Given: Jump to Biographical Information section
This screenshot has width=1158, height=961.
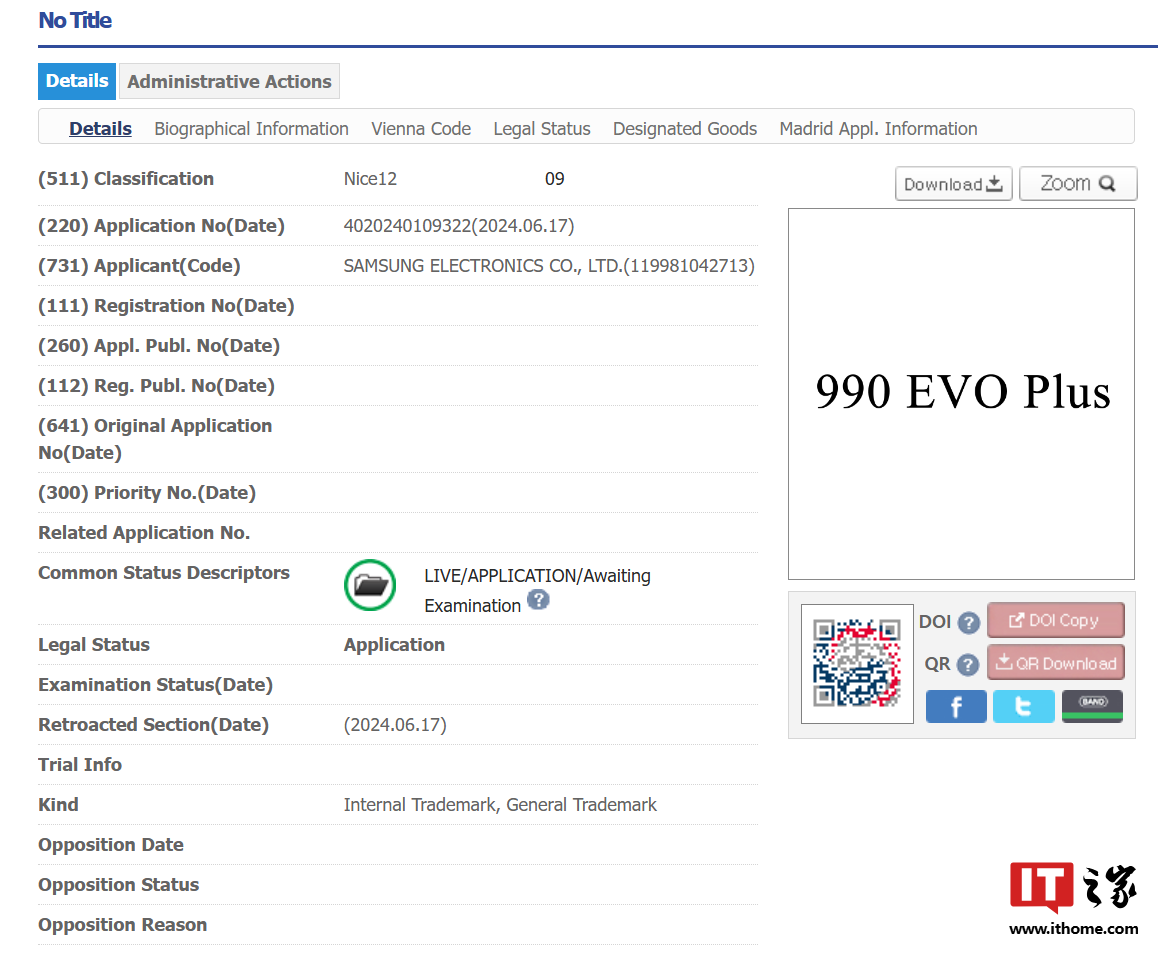Looking at the screenshot, I should point(251,129).
